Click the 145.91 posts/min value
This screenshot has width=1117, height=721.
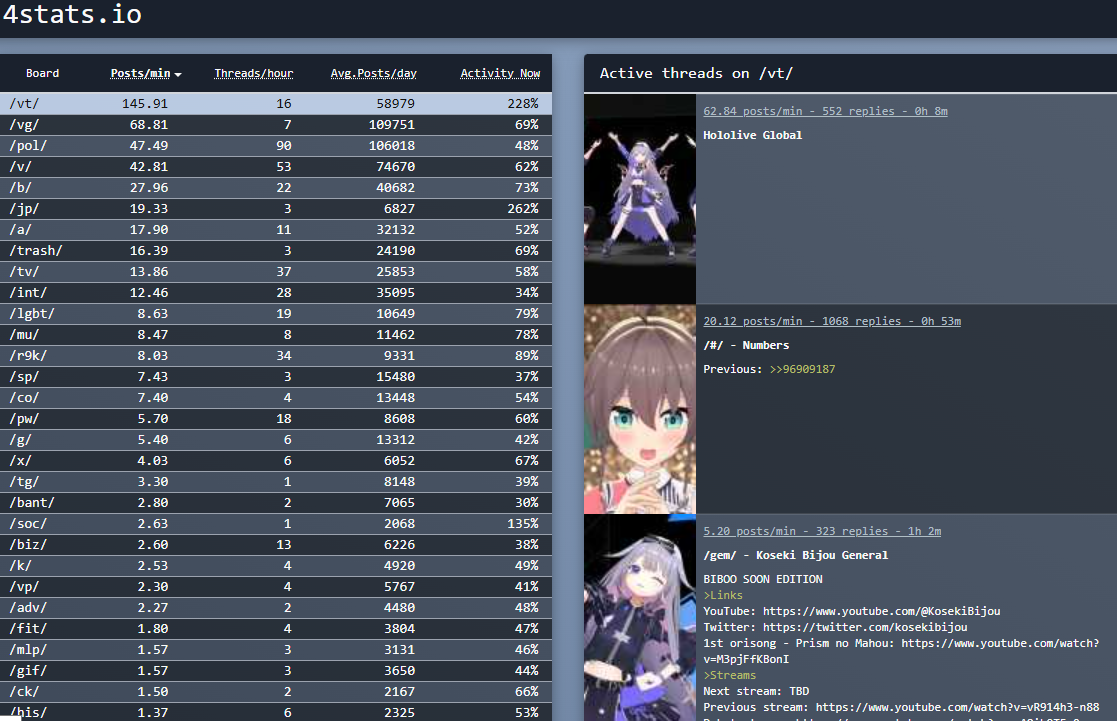click(145, 103)
